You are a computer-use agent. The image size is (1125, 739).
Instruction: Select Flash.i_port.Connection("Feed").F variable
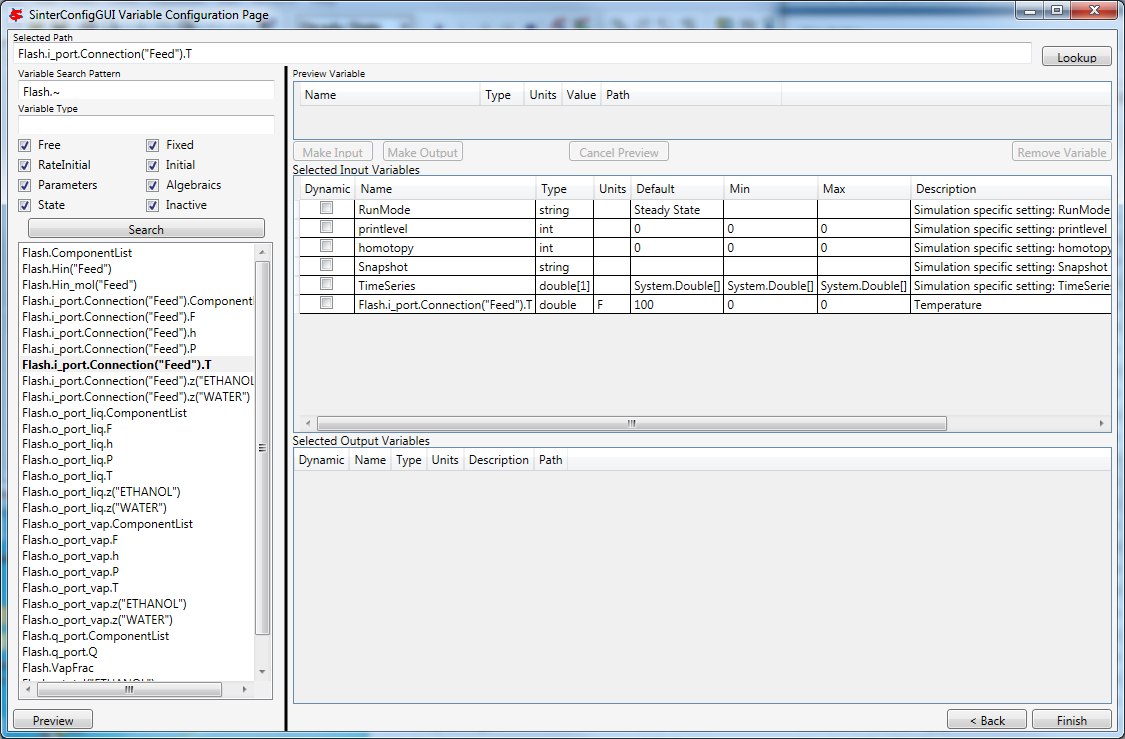click(108, 316)
